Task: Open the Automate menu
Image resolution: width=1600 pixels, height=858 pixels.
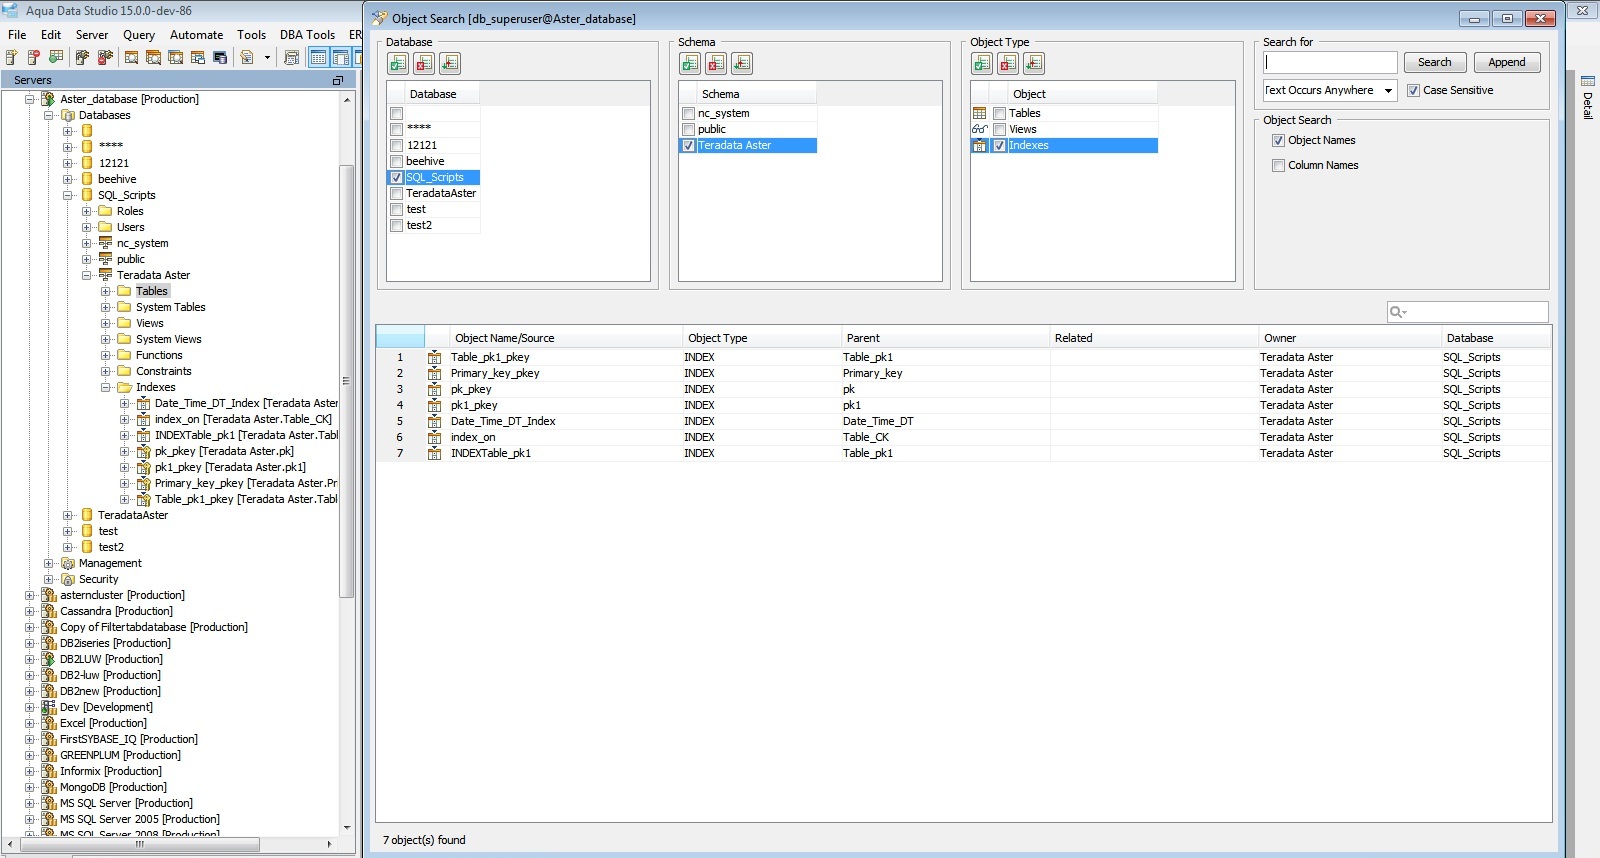Action: click(x=196, y=34)
